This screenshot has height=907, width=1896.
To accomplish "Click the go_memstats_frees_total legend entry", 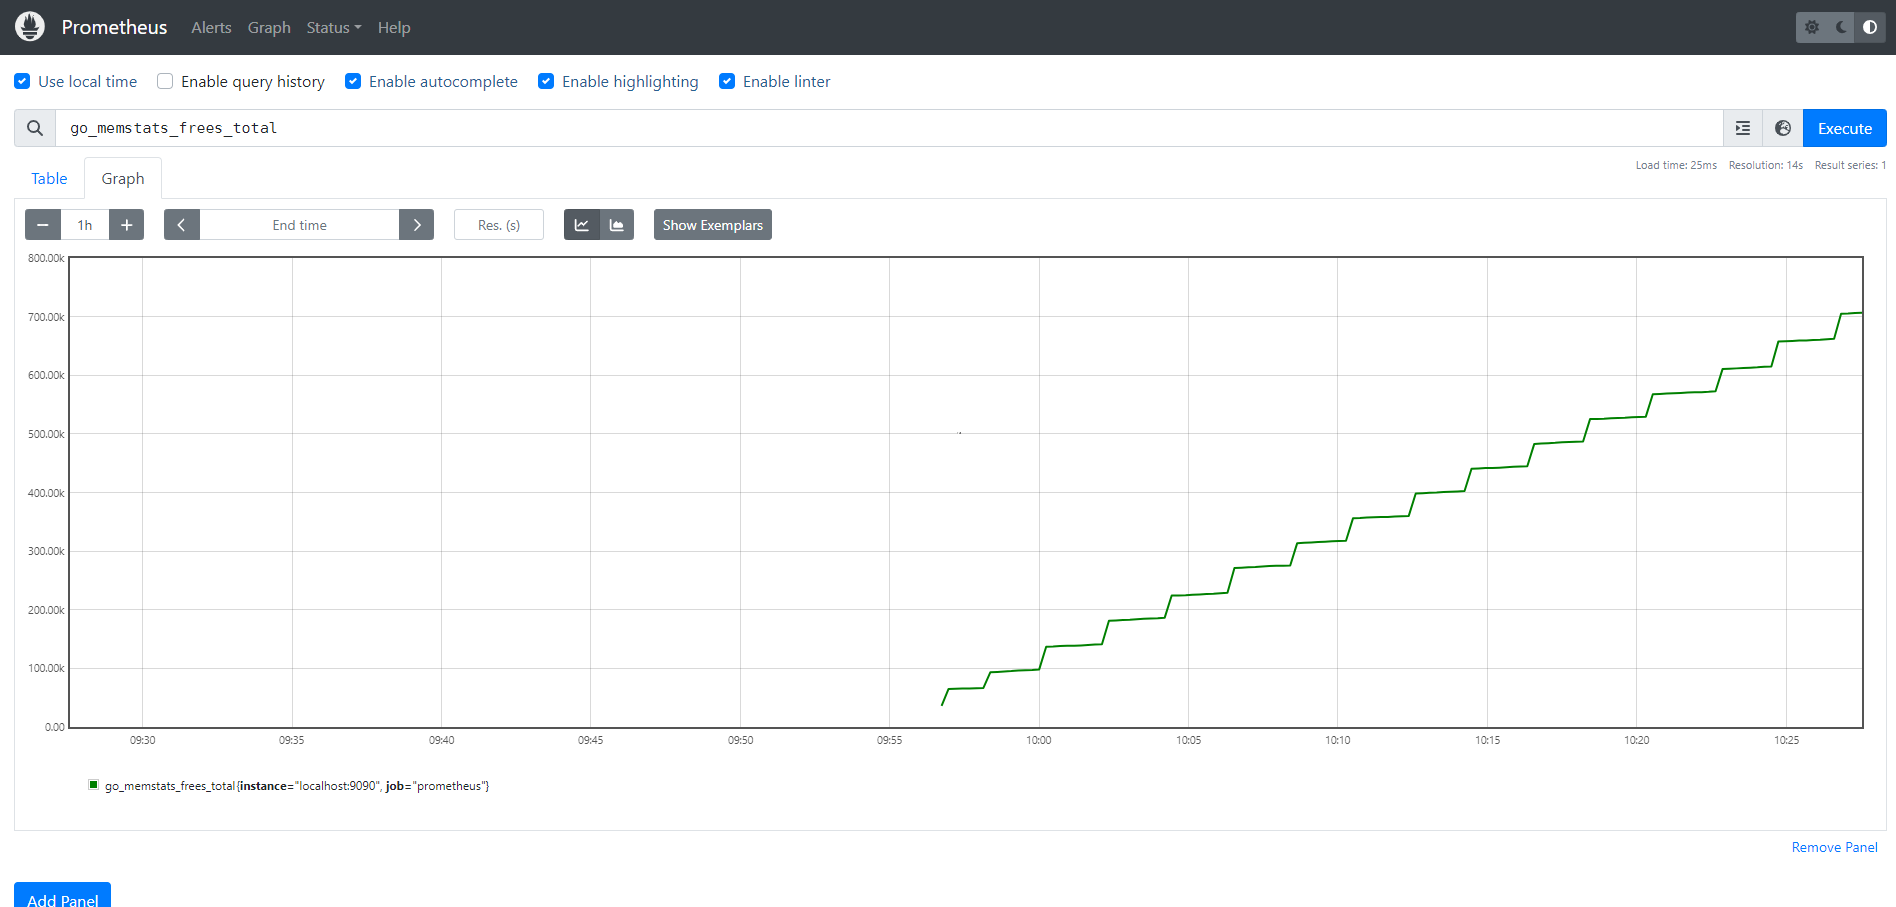I will 297,786.
